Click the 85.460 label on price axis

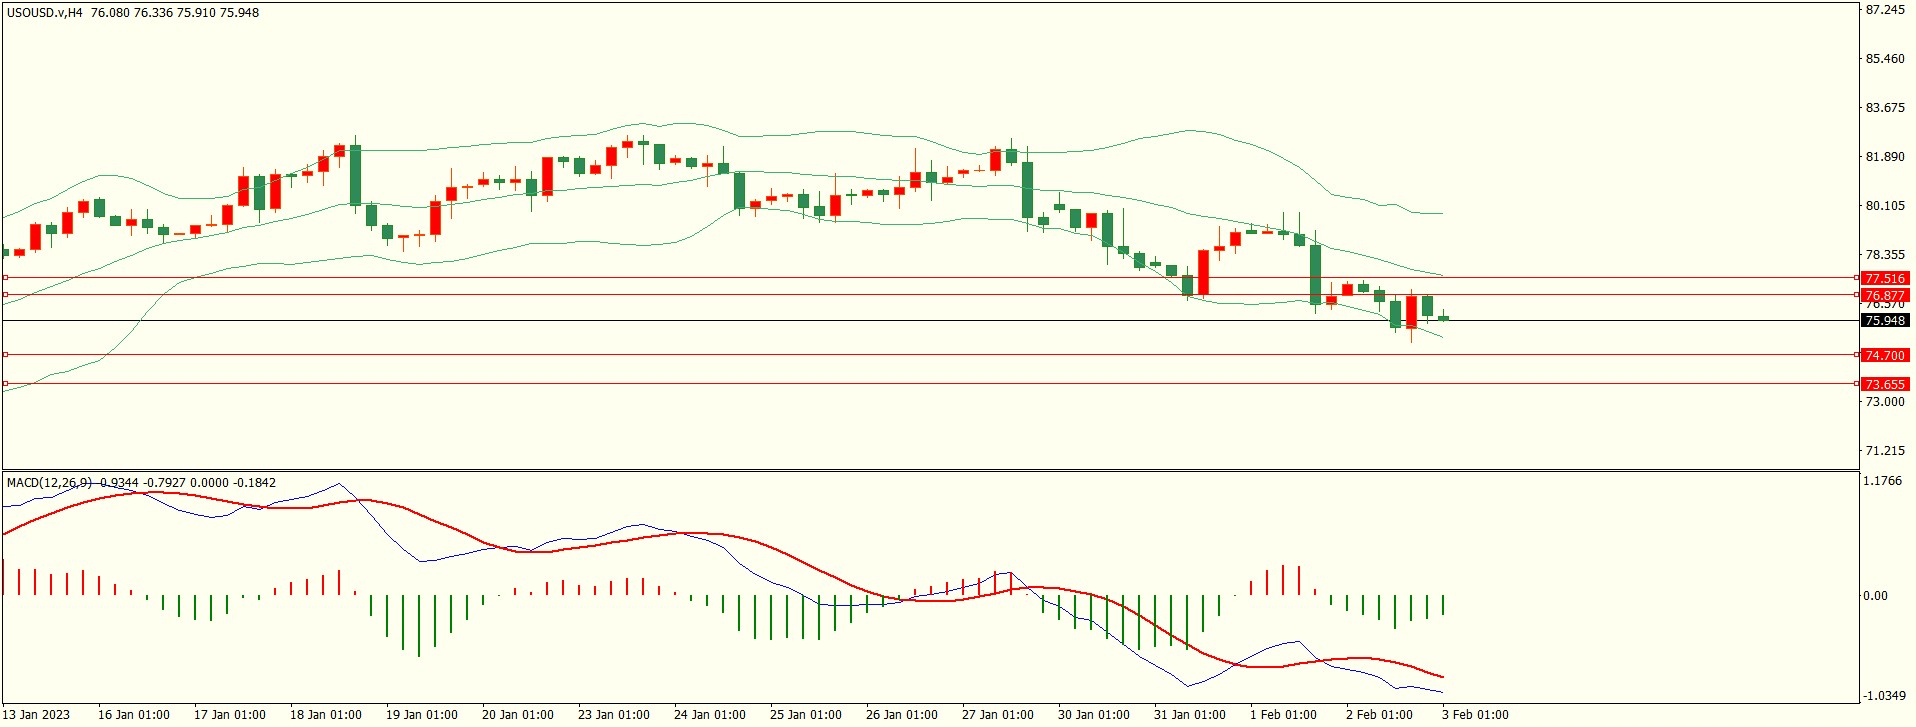point(1885,59)
